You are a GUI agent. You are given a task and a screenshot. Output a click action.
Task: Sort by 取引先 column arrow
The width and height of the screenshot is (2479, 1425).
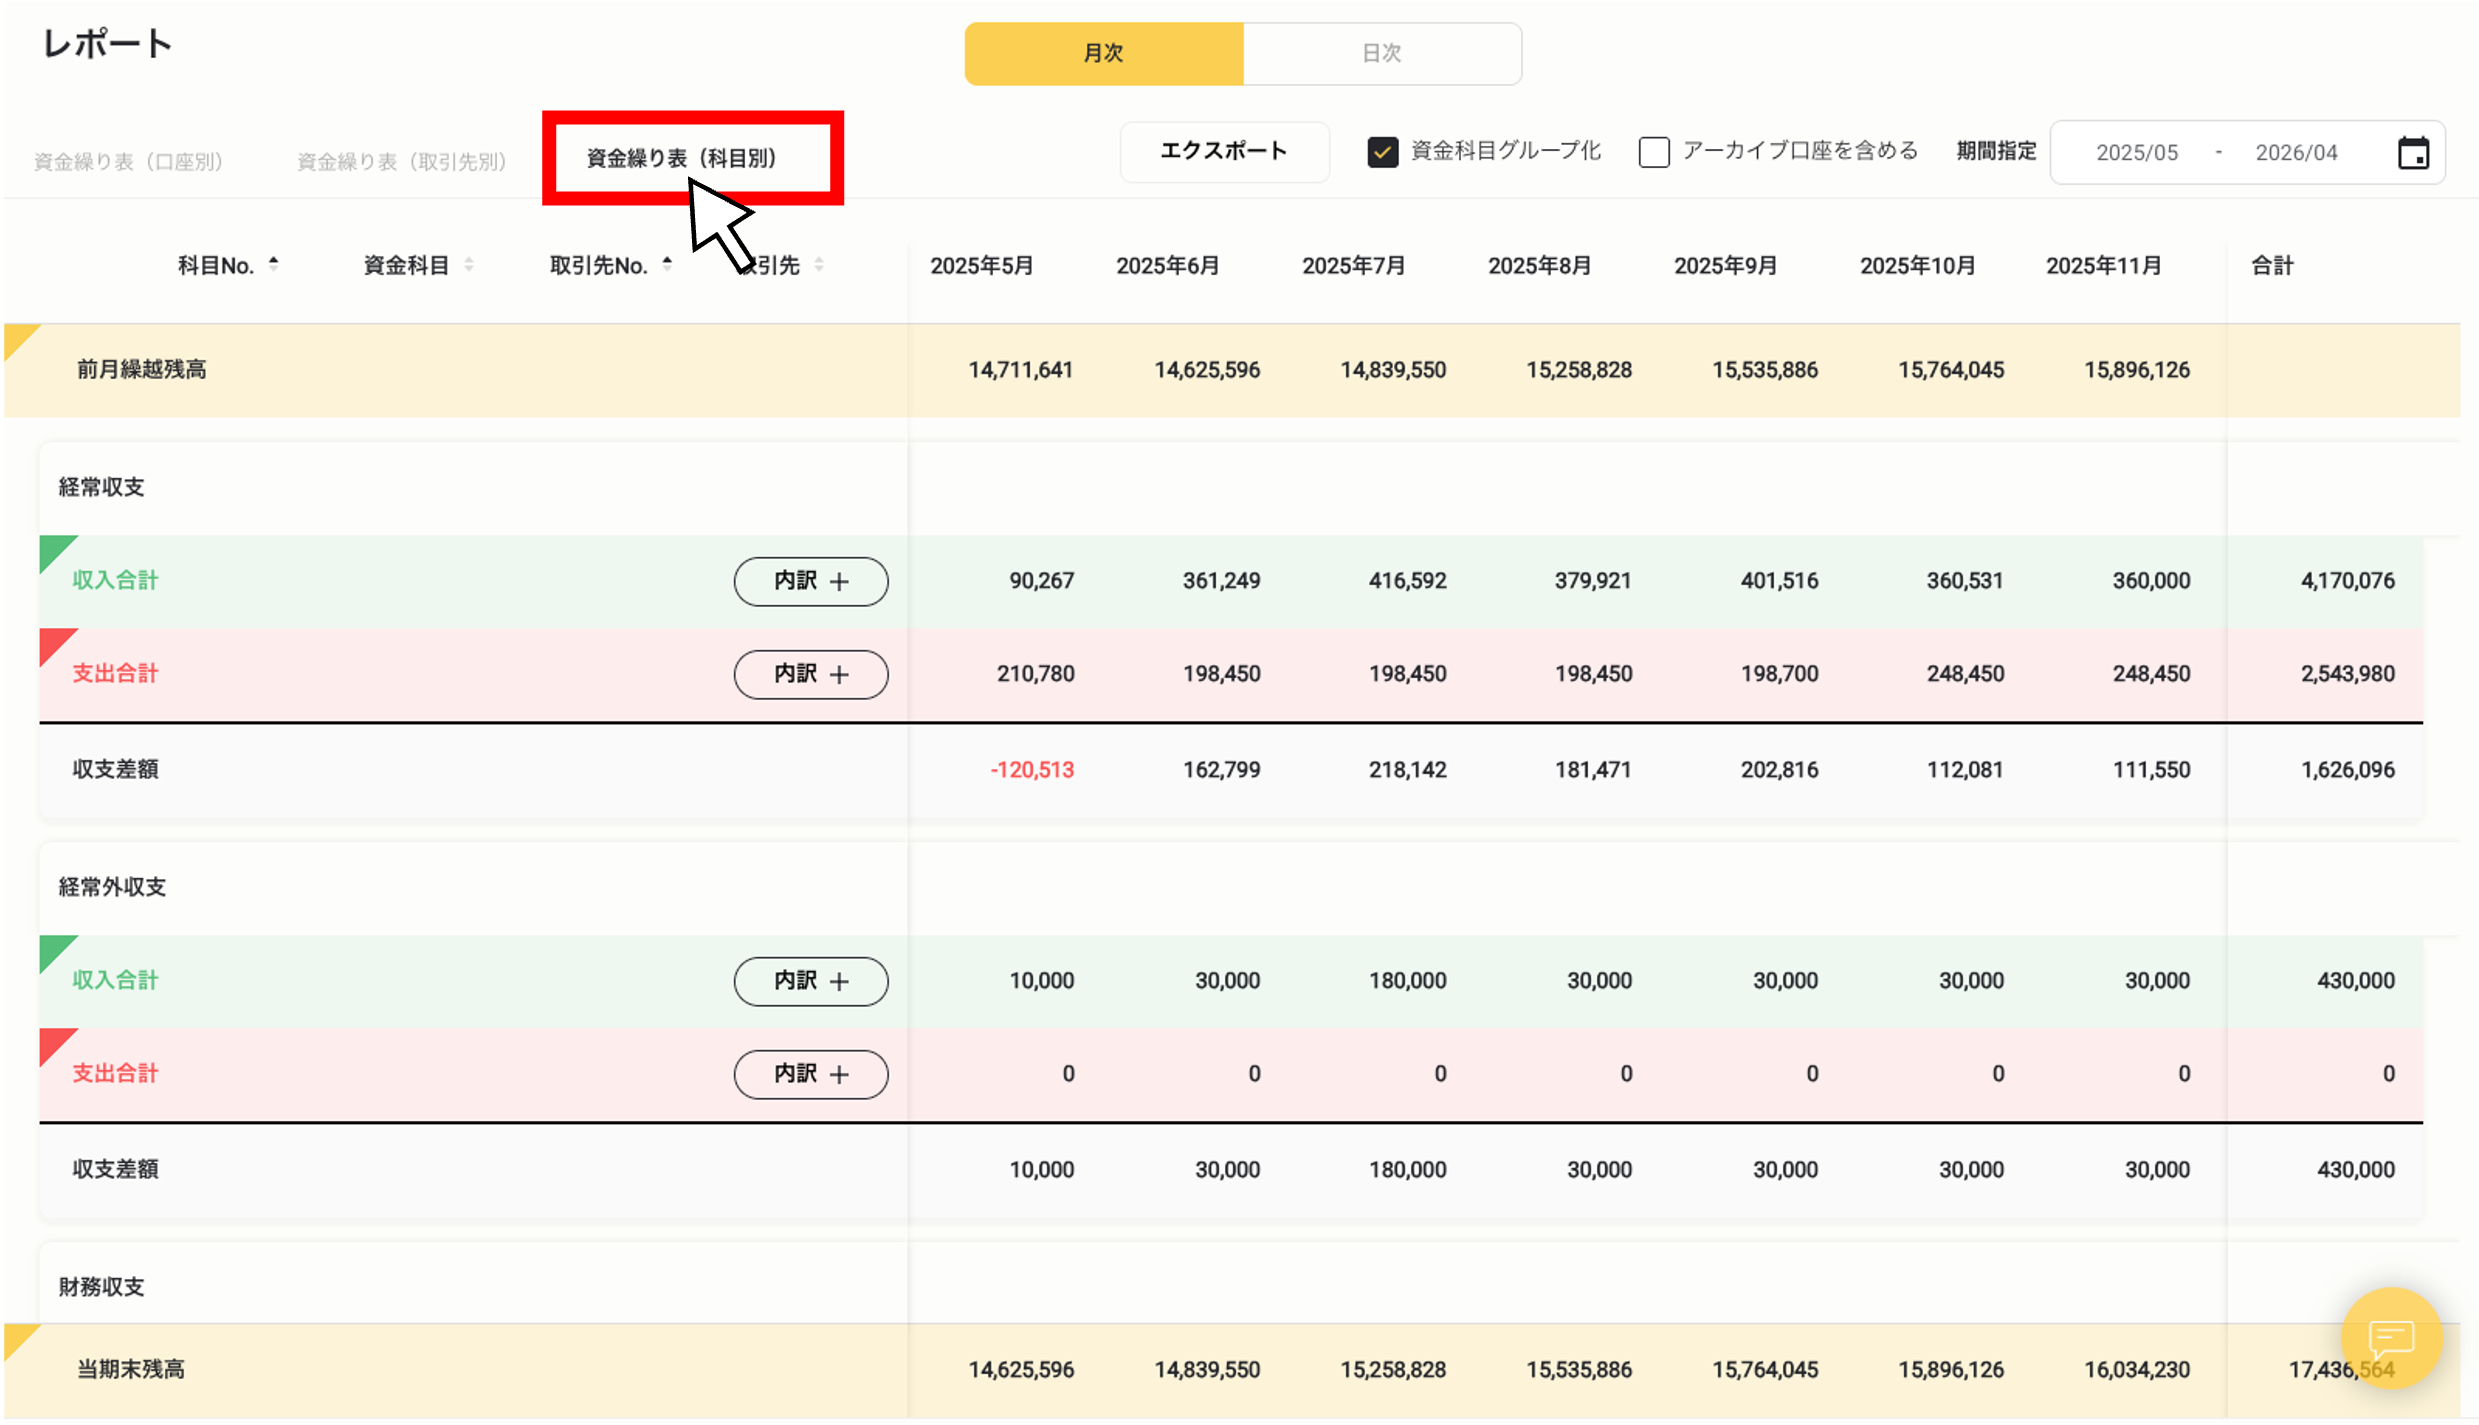819,265
